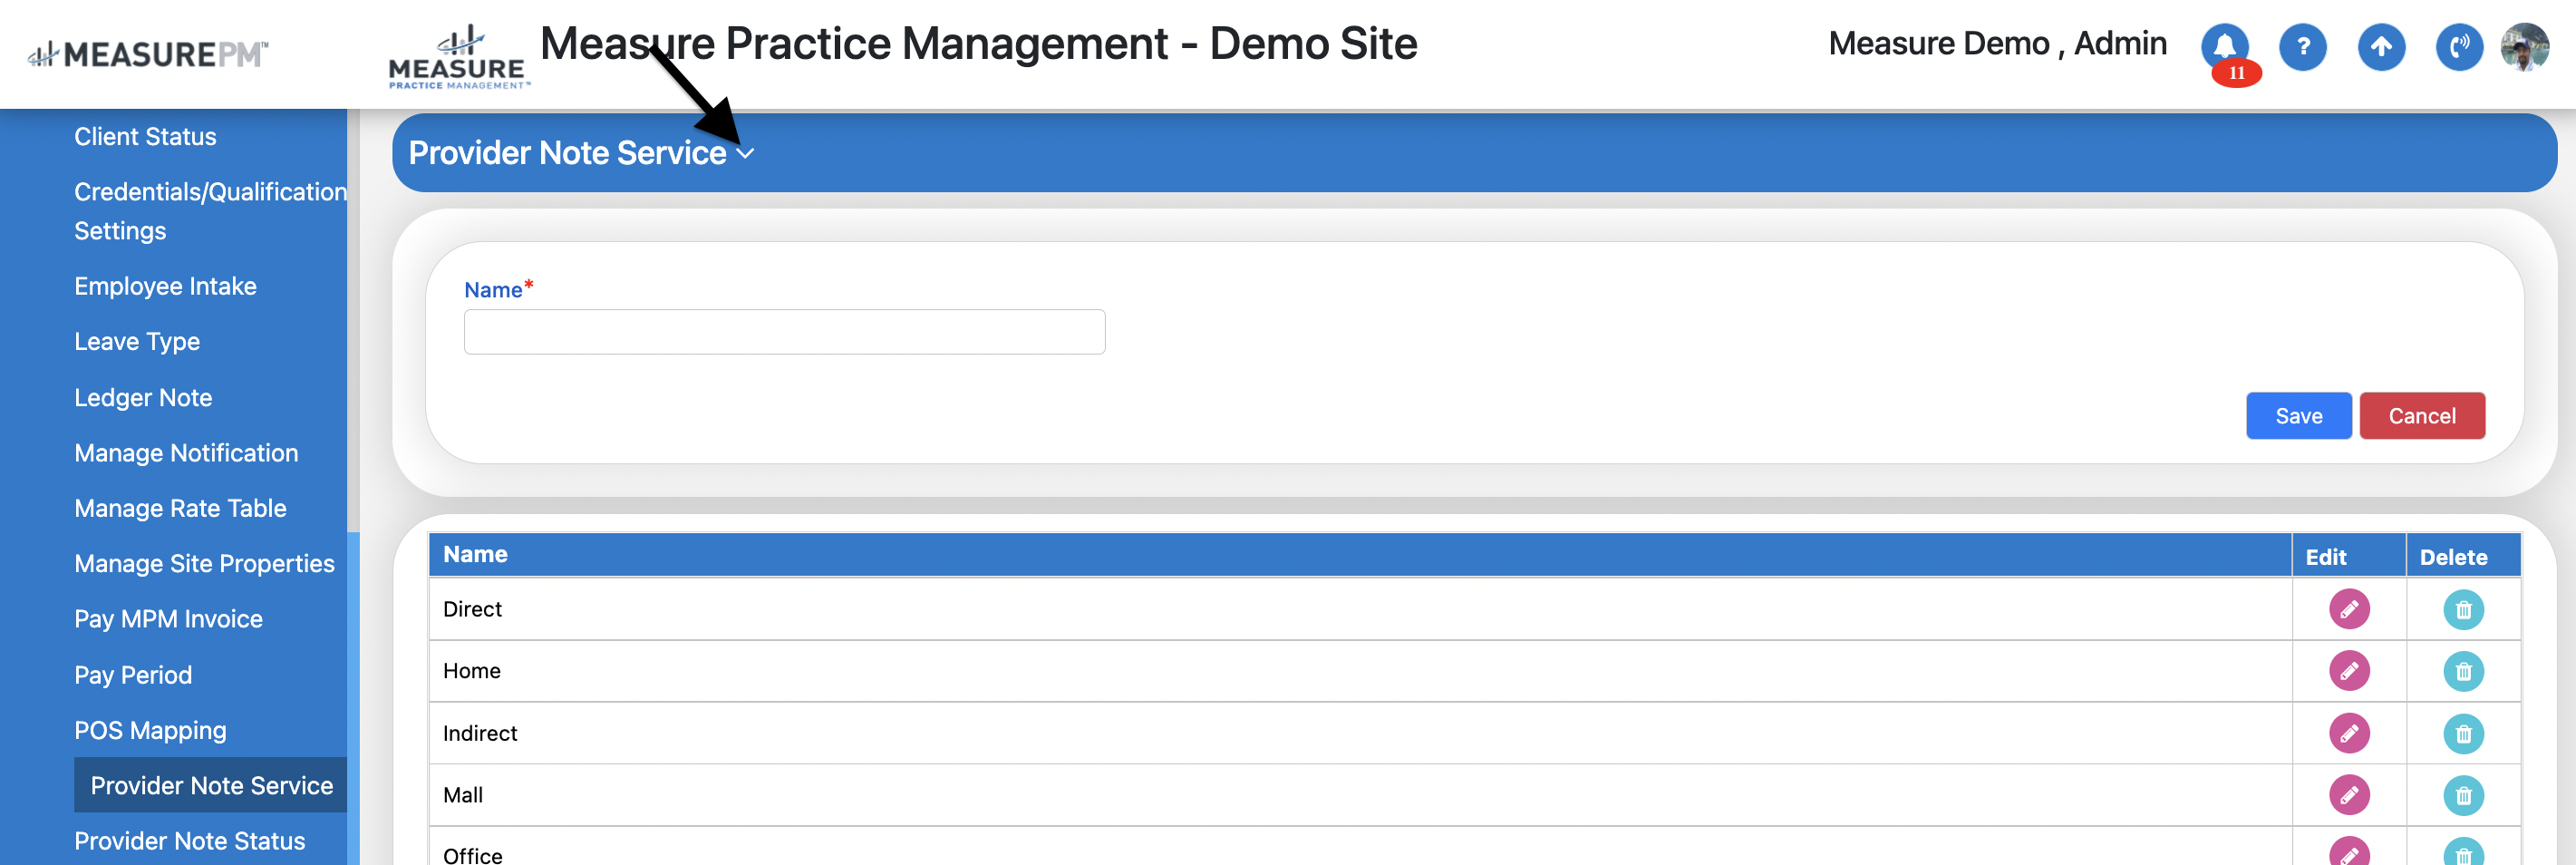Click the help question mark icon
Viewport: 2576px width, 865px height.
coord(2302,46)
